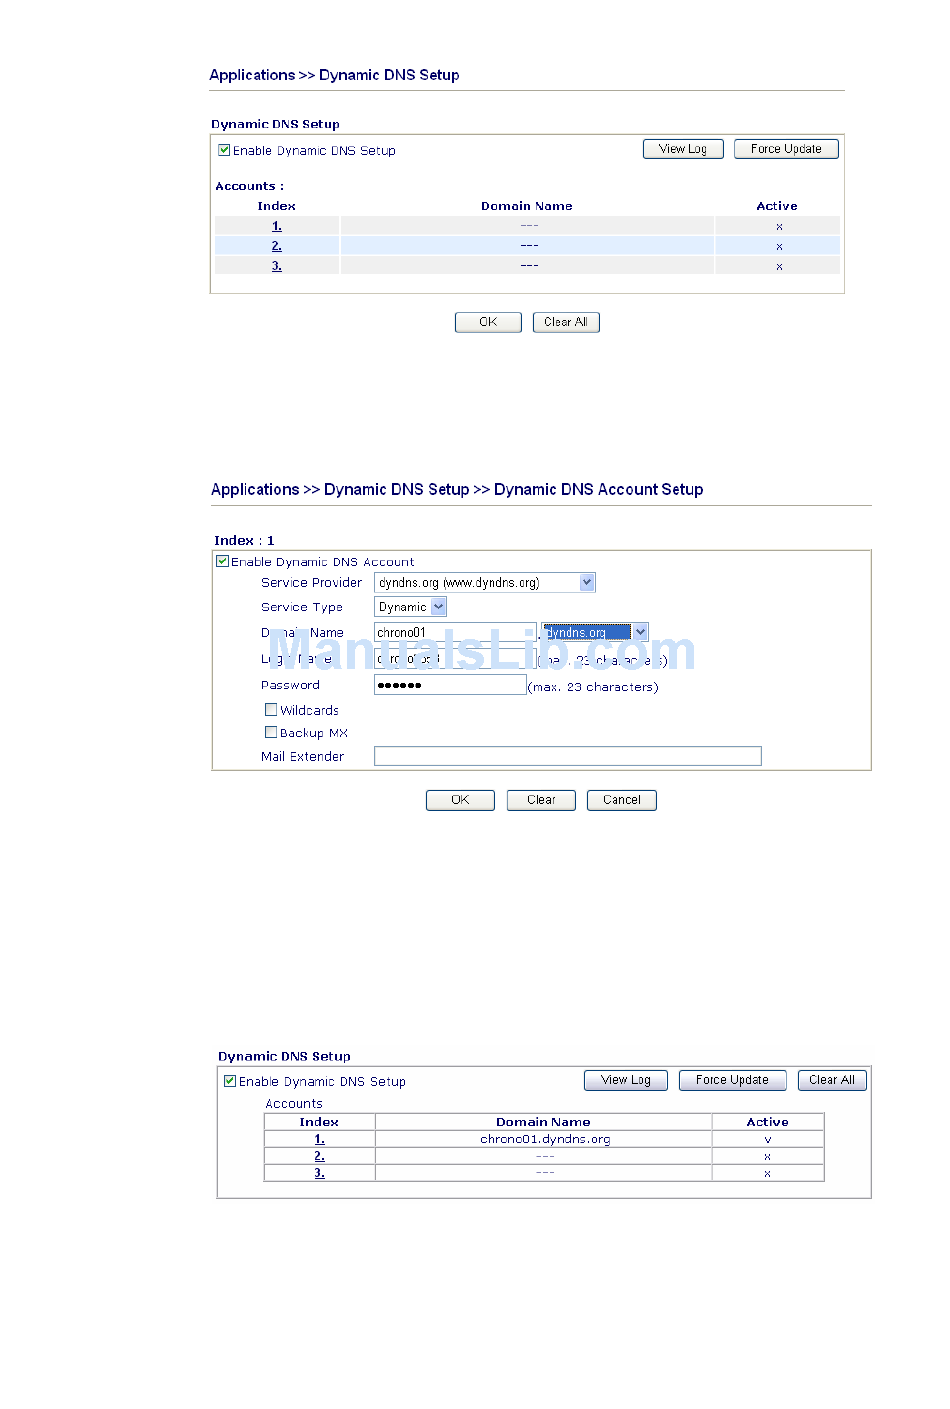The image size is (950, 1409).
Task: Click chrono01.dyndns.org domain name cell
Action: [545, 1139]
